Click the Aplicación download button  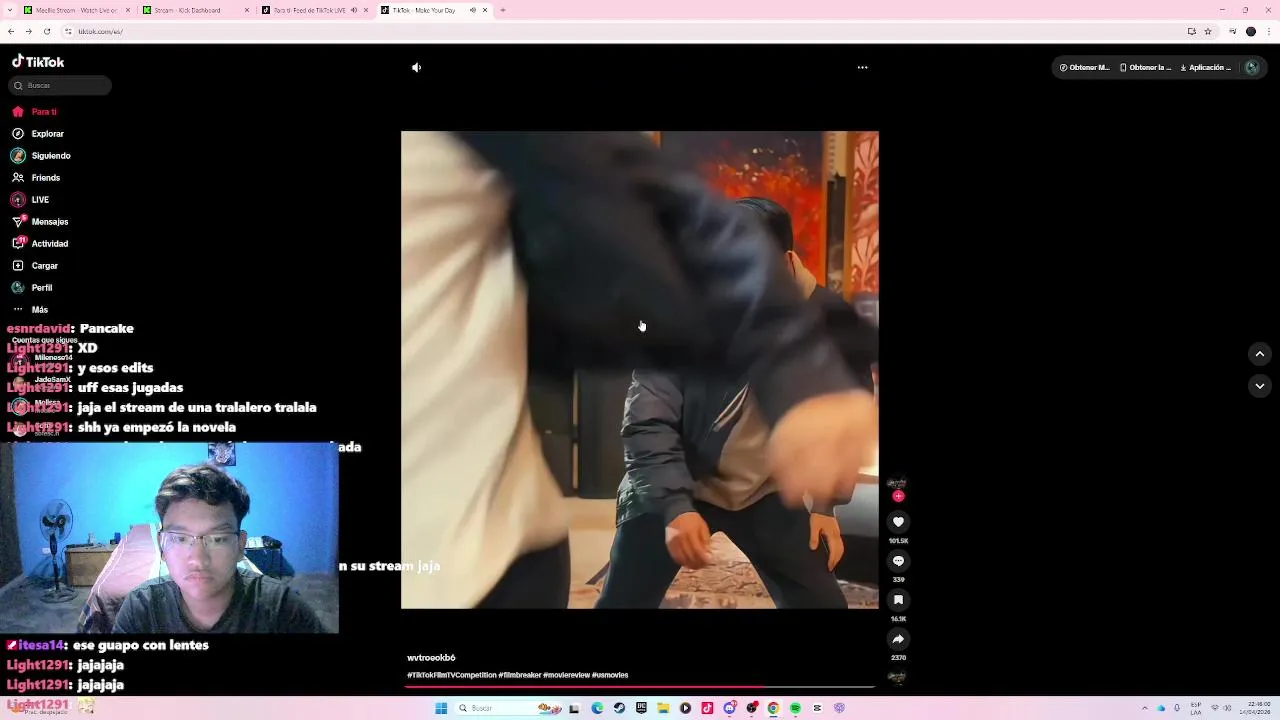[x=1206, y=68]
